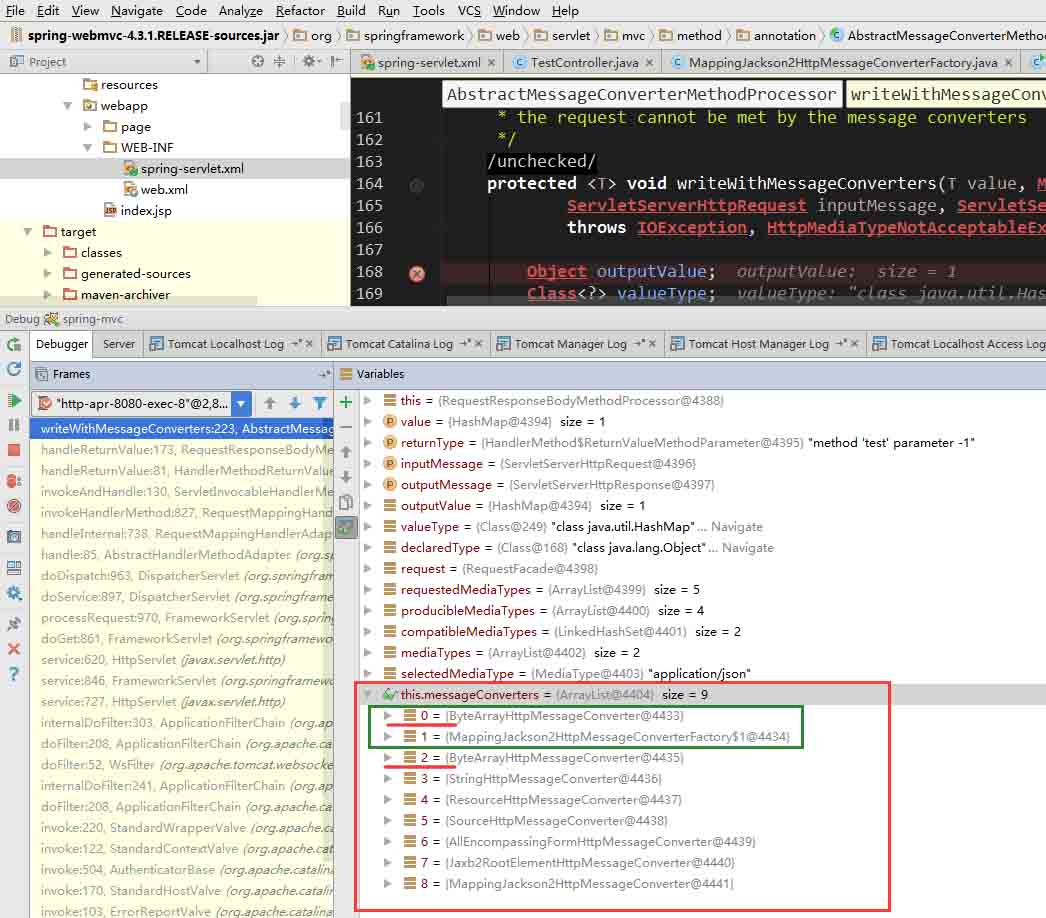
Task: Select doDispatch:963 DispatcherServlet frame
Action: point(181,576)
